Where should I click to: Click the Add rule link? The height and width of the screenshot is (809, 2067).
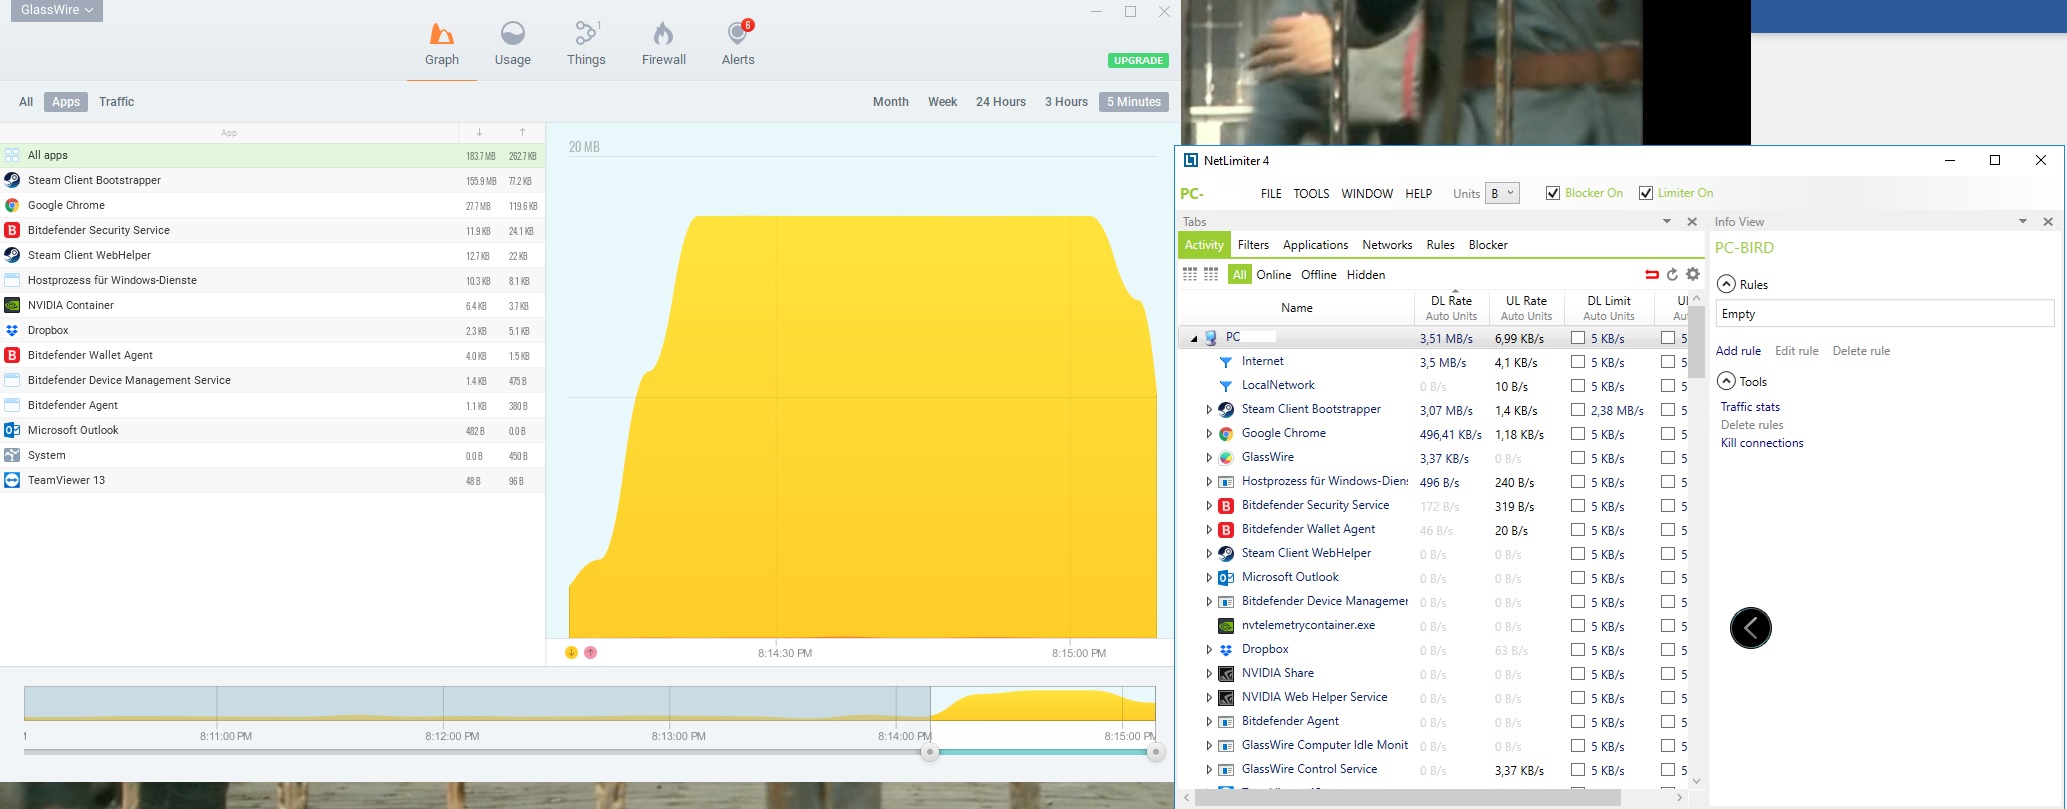click(x=1738, y=351)
